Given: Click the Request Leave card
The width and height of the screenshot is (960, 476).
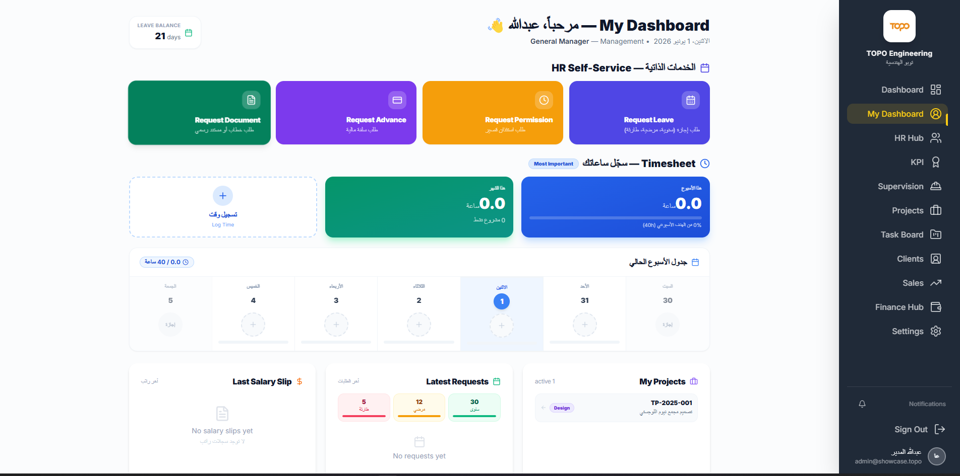Looking at the screenshot, I should pos(639,113).
